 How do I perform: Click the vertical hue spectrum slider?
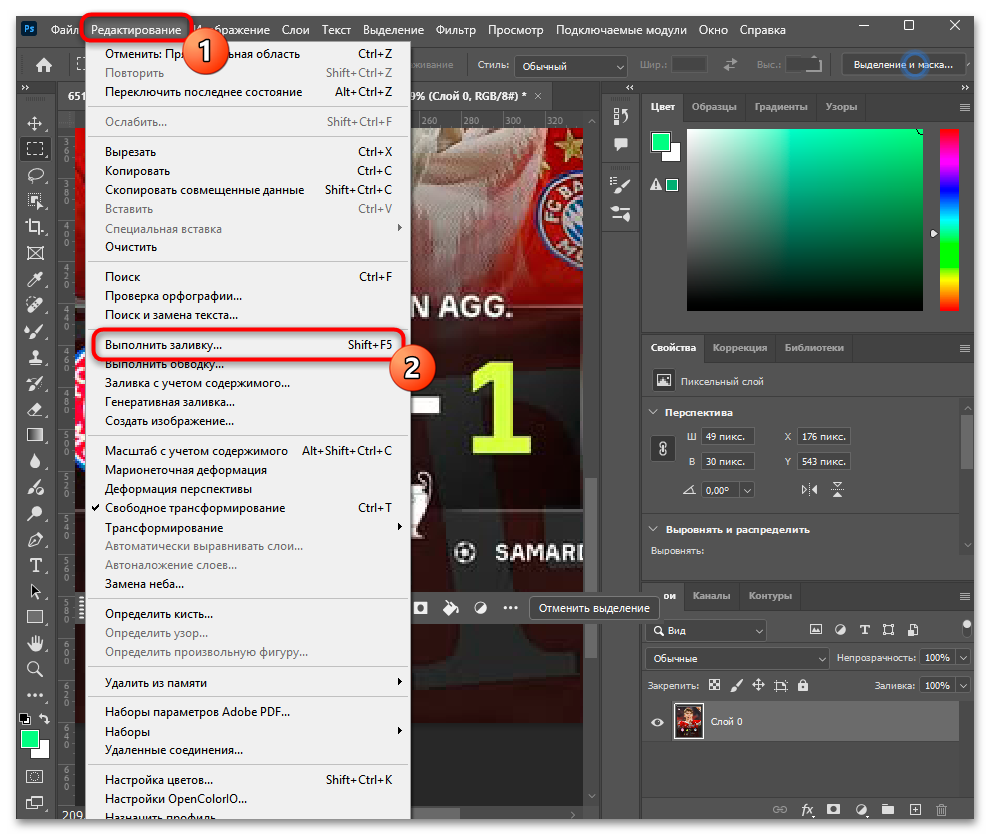[949, 220]
